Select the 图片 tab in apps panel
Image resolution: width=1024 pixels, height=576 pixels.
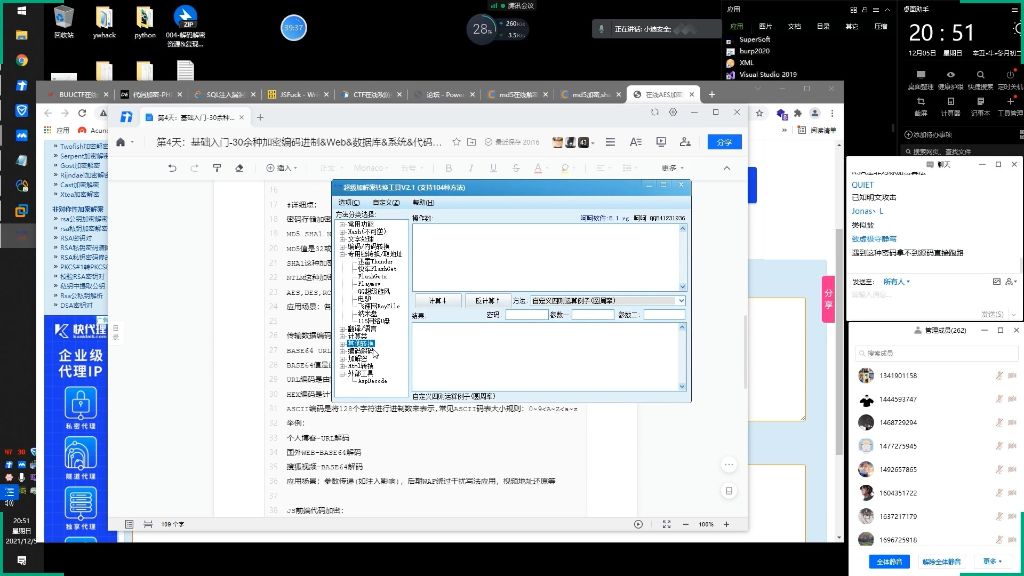point(765,26)
